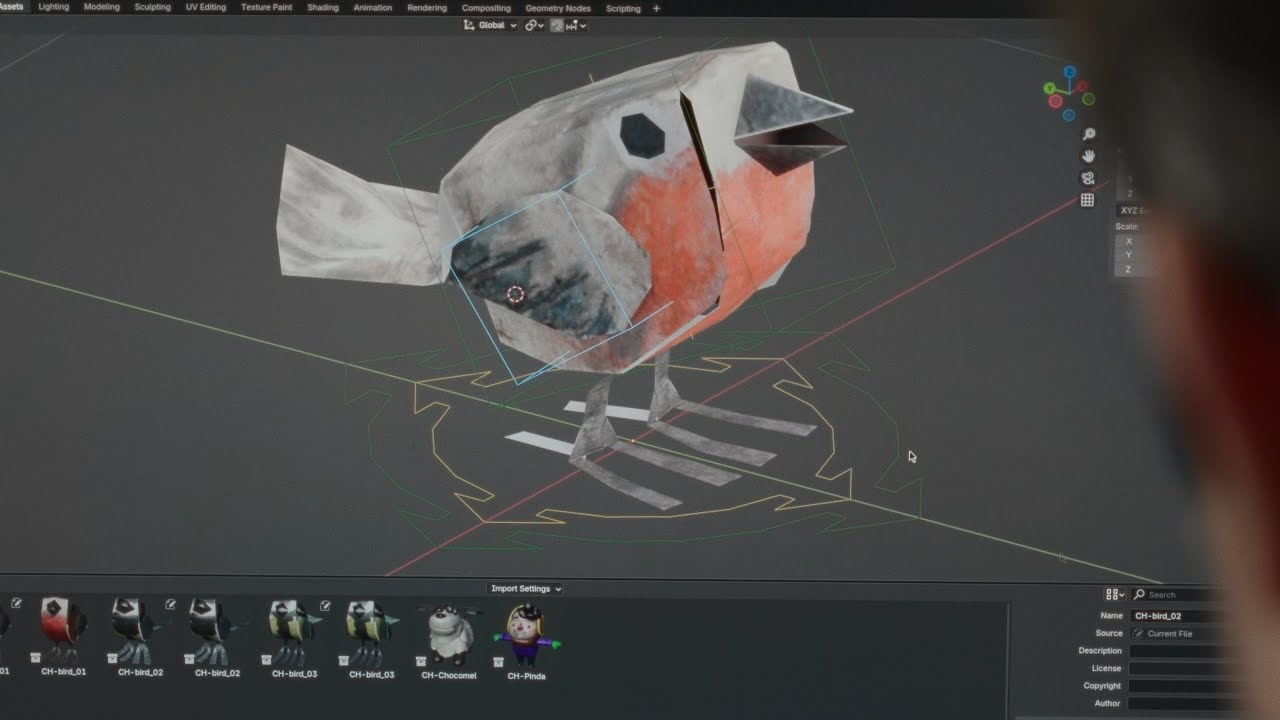Open the snapping options dropdown
This screenshot has width=1280, height=720.
[x=576, y=25]
